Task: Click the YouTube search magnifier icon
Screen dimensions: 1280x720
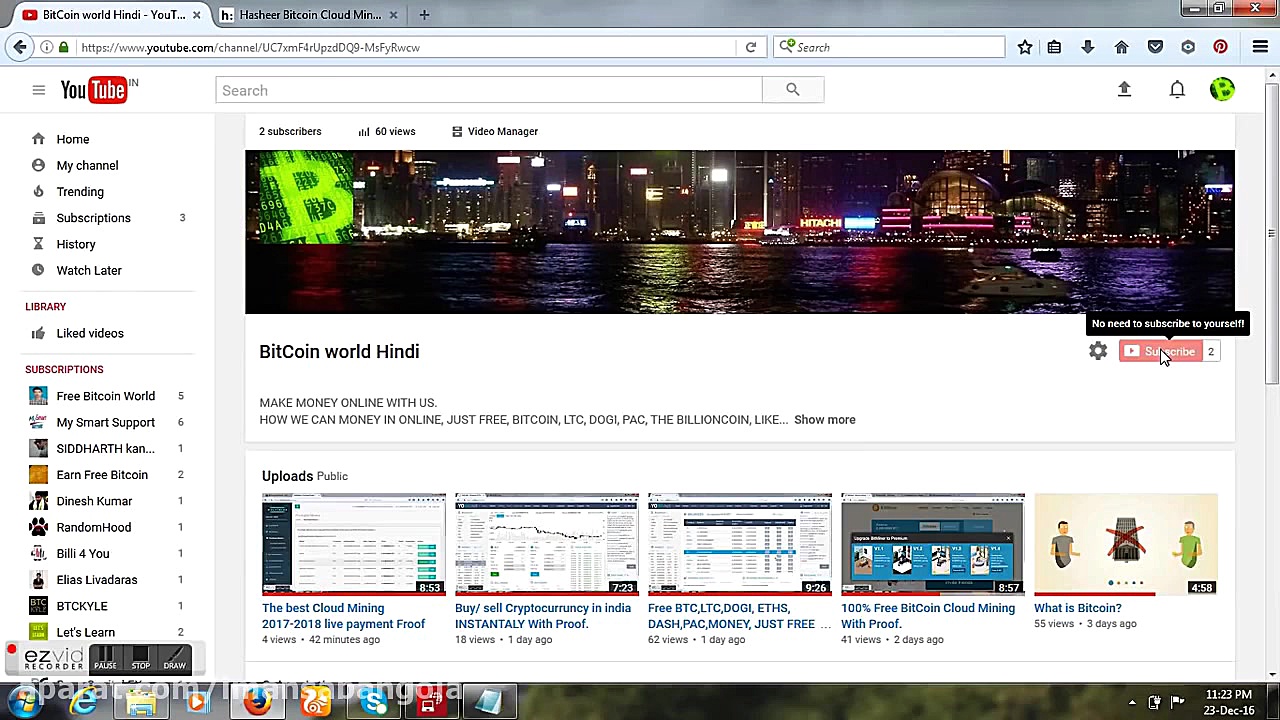Action: 792,90
